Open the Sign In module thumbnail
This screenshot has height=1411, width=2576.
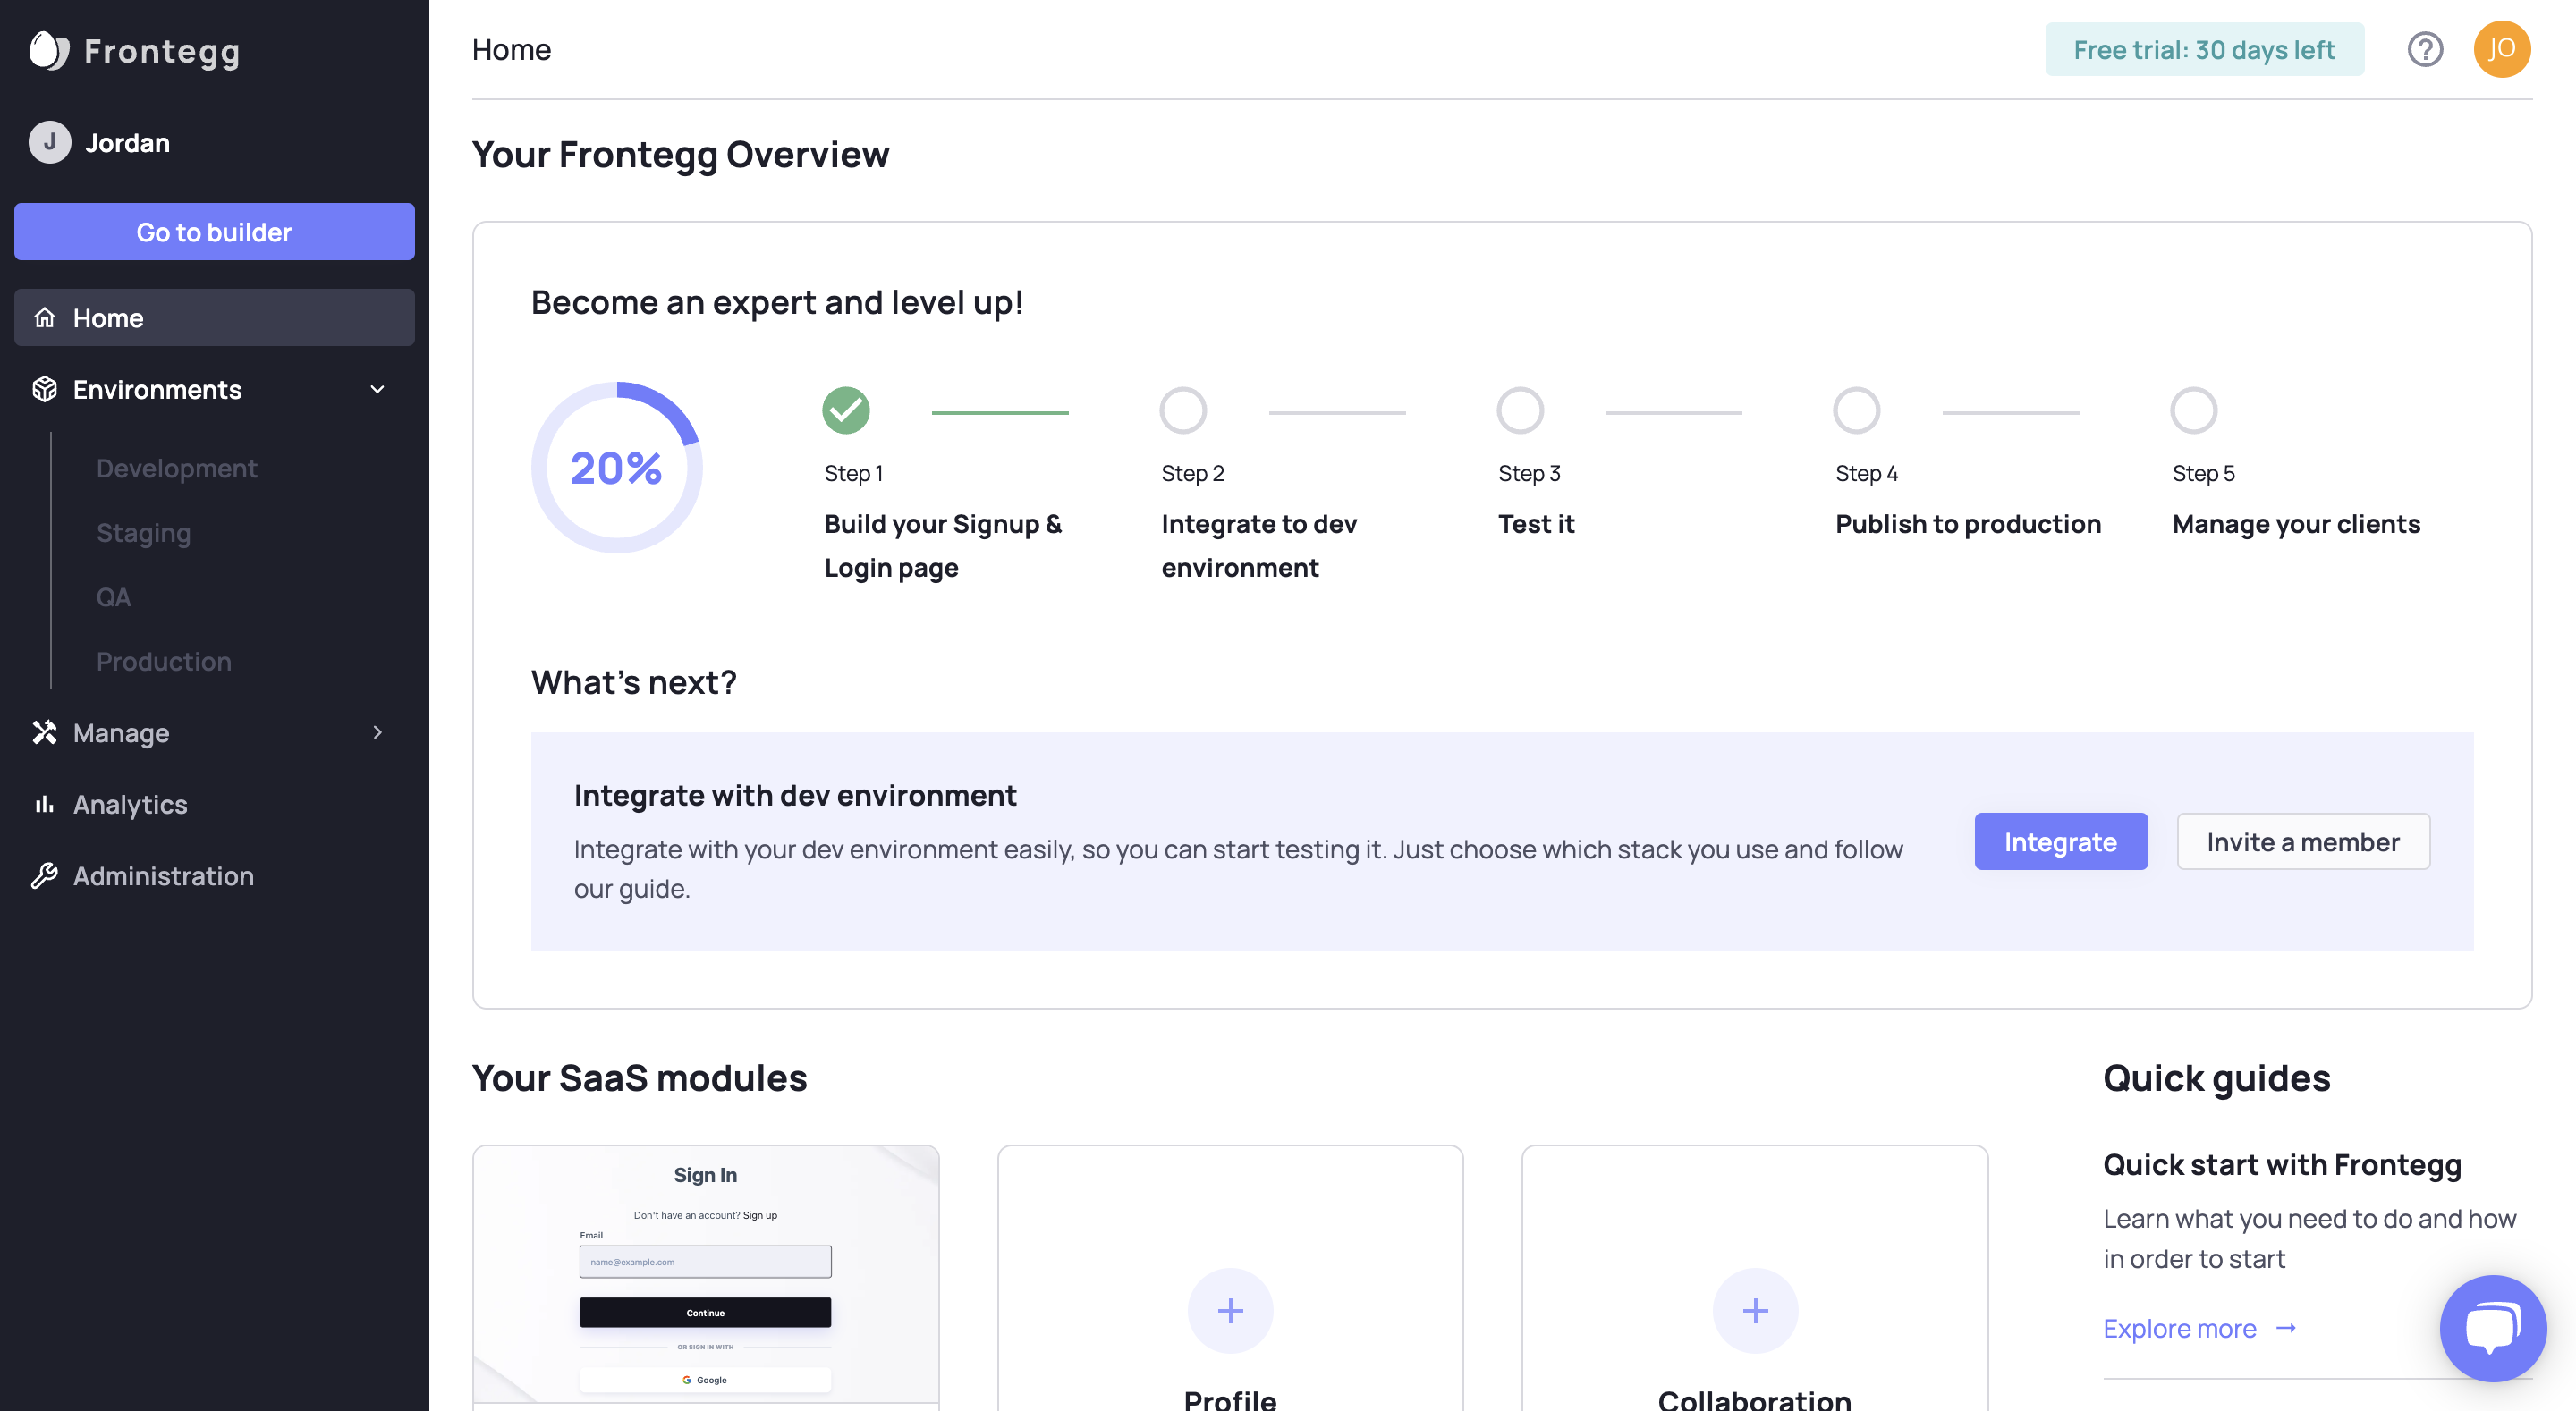click(705, 1275)
